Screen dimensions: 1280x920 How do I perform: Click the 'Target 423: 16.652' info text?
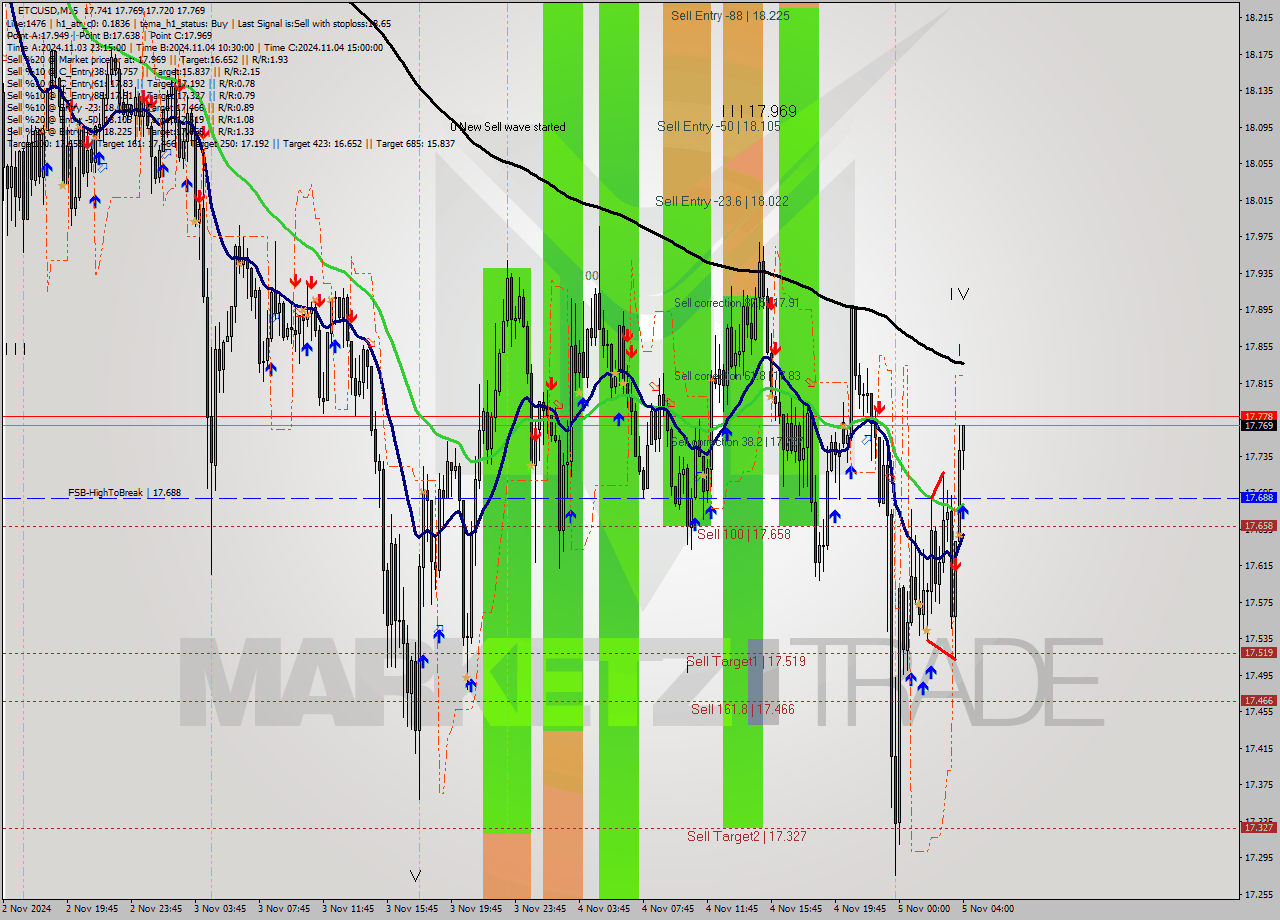tap(323, 143)
